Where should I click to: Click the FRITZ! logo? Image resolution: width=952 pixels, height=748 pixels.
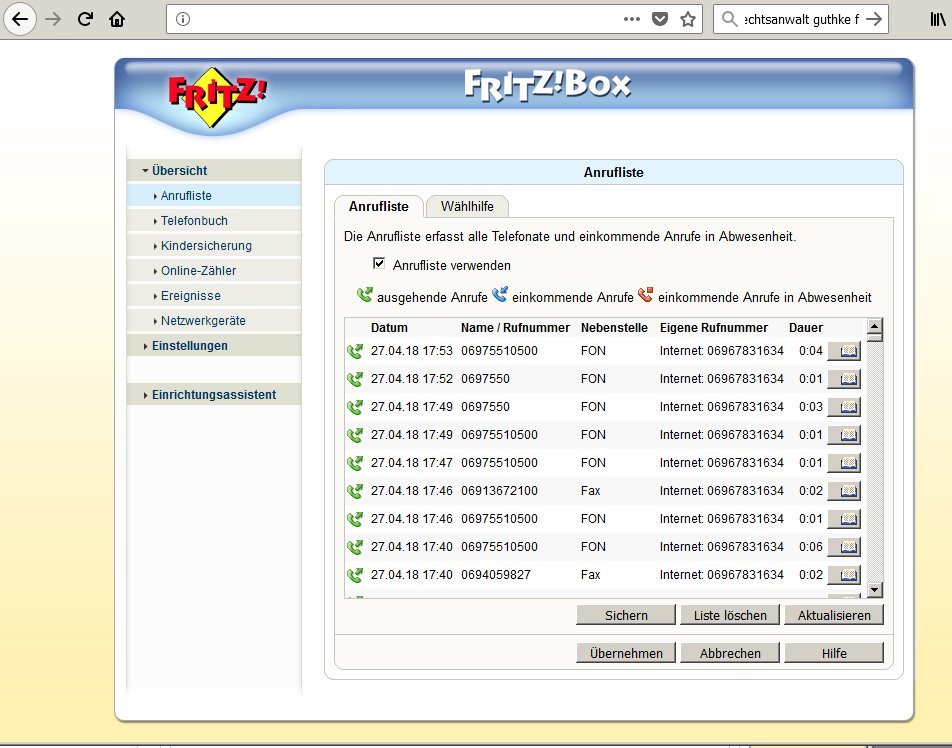(x=217, y=97)
